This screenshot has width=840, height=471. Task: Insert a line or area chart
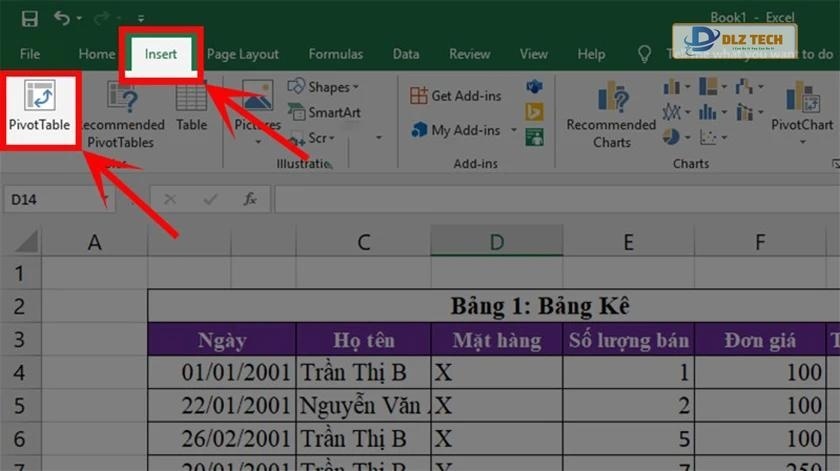(x=677, y=112)
